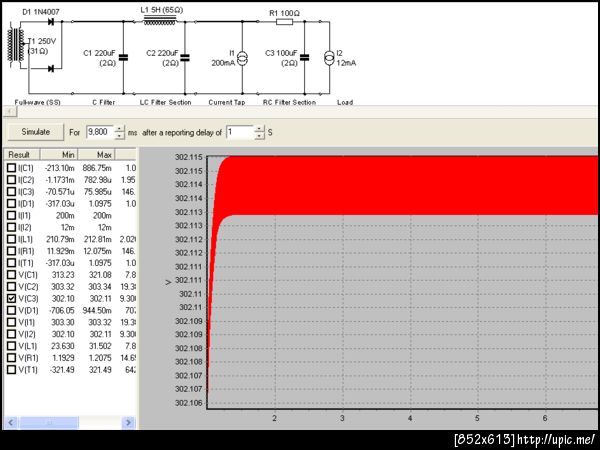Select the I2 12mA load current symbol
The width and height of the screenshot is (600, 450).
coord(329,58)
